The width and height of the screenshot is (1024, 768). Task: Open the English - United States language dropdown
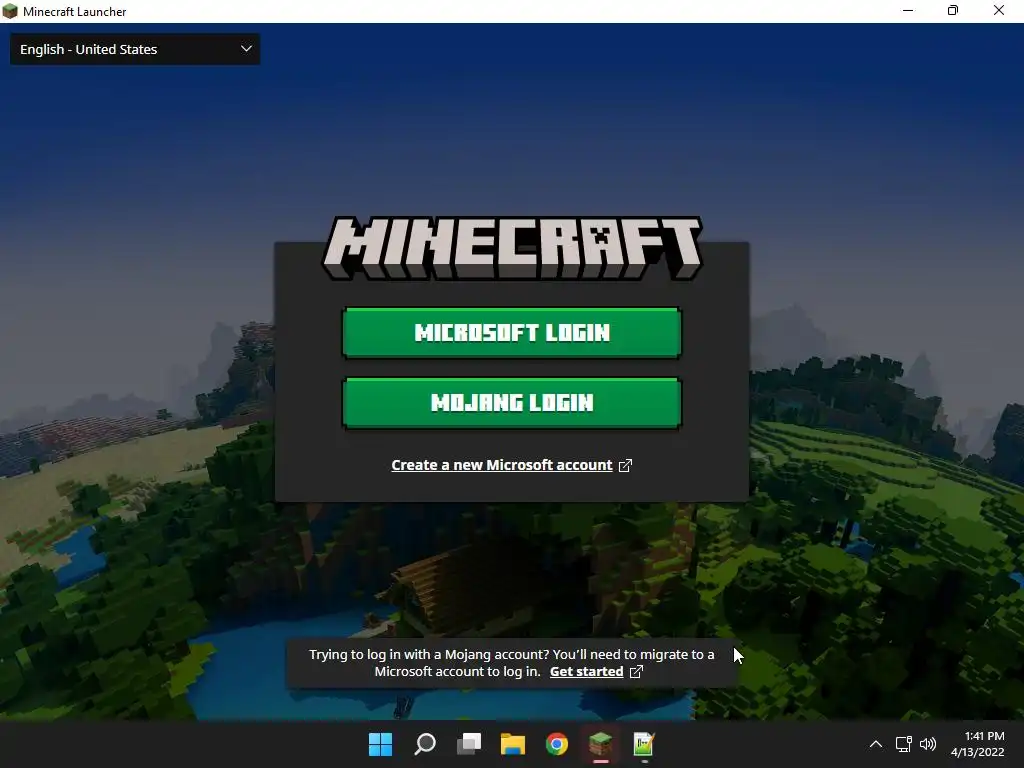pos(135,49)
